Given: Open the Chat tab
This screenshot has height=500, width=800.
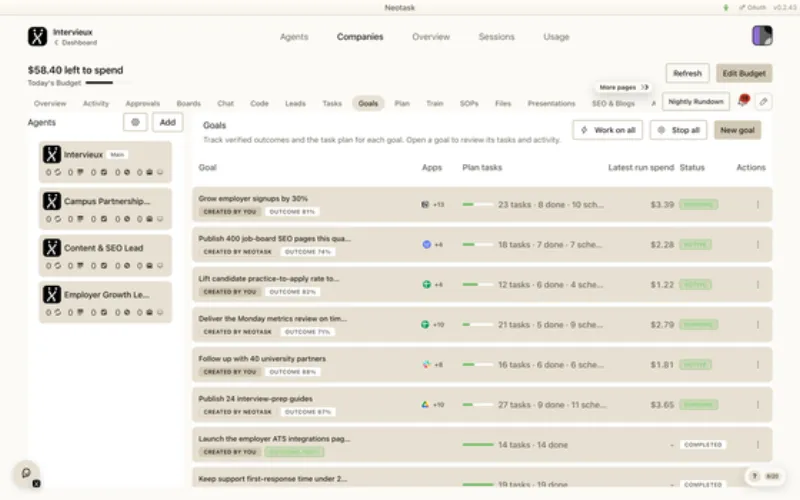Looking at the screenshot, I should click(x=226, y=104).
